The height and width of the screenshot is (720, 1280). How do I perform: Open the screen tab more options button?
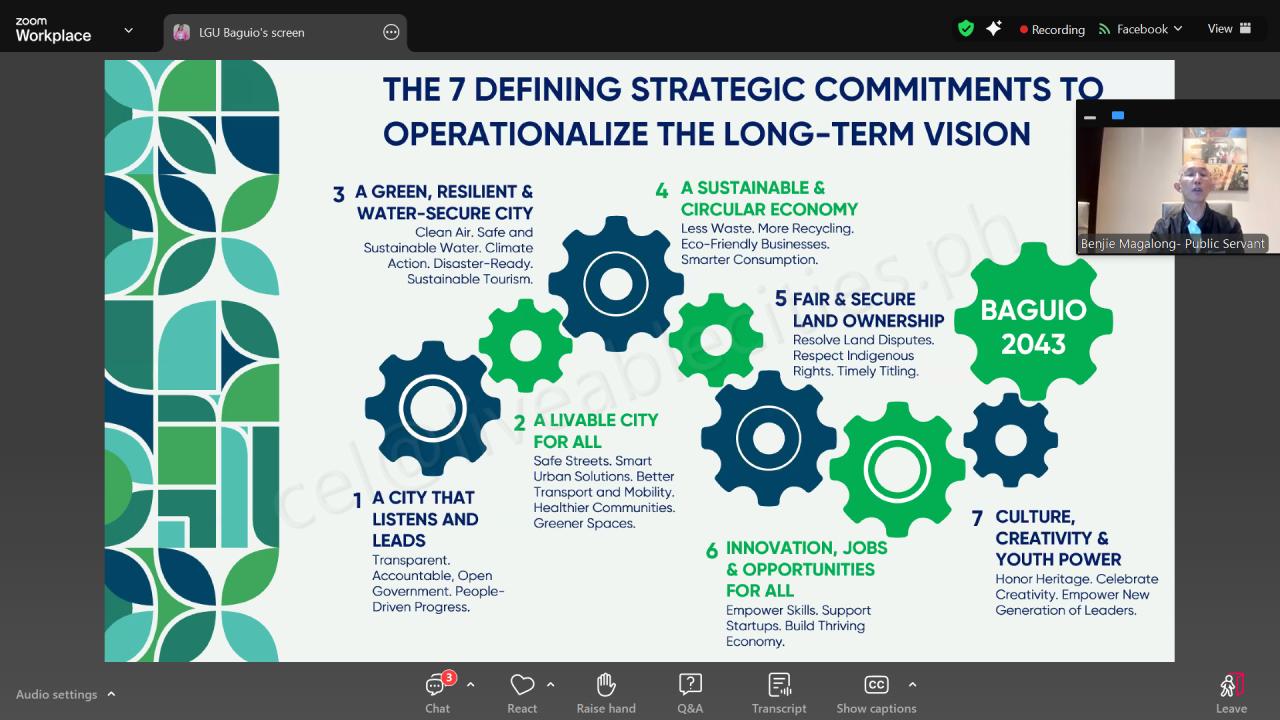tap(391, 32)
